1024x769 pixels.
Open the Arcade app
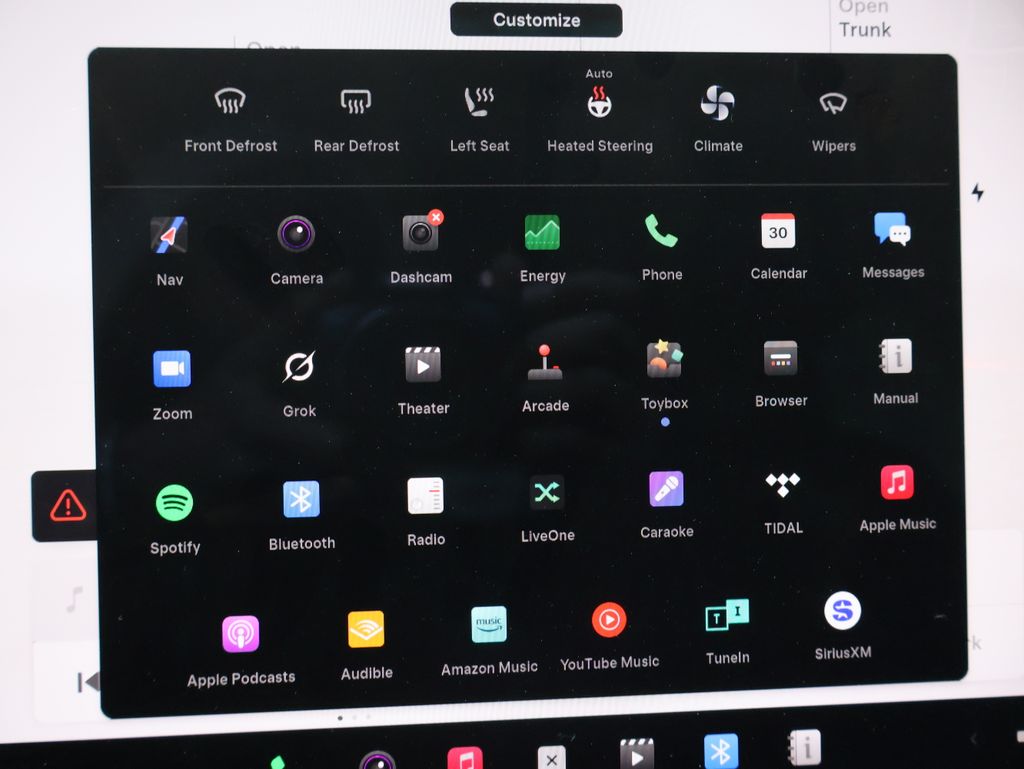pos(545,363)
